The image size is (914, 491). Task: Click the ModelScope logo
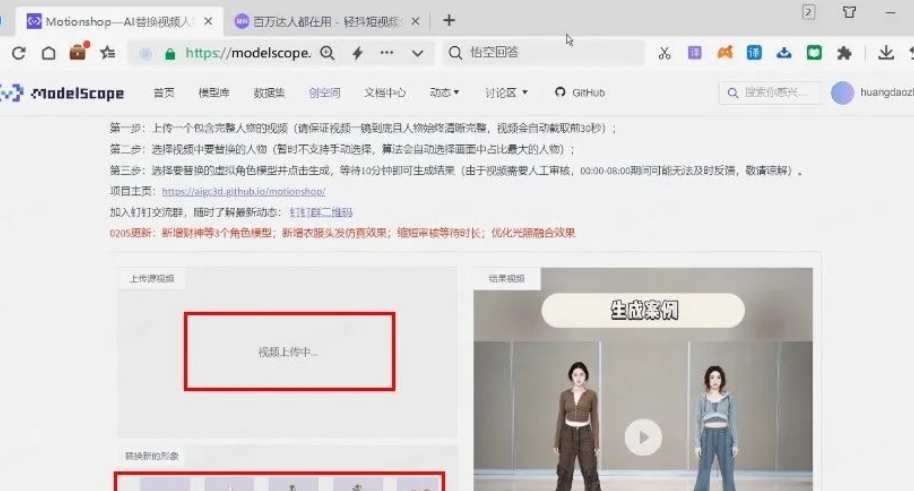pyautogui.click(x=62, y=93)
